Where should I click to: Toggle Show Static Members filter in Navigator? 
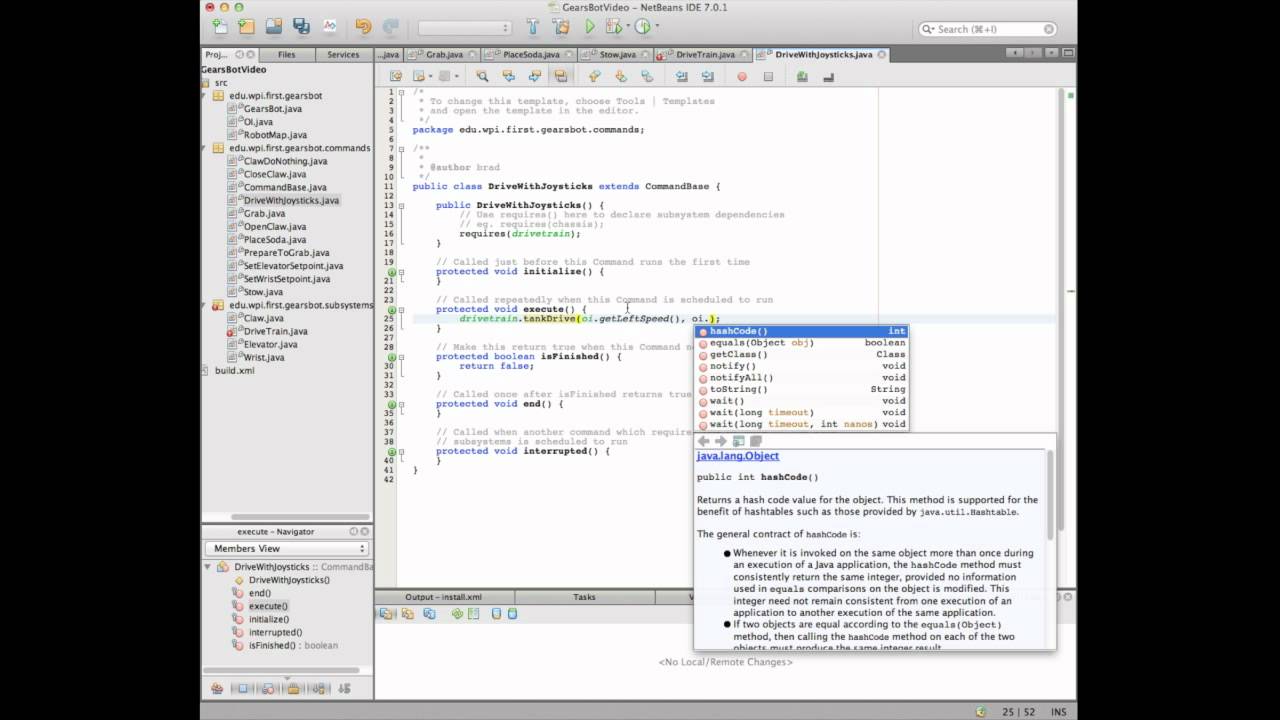point(268,688)
